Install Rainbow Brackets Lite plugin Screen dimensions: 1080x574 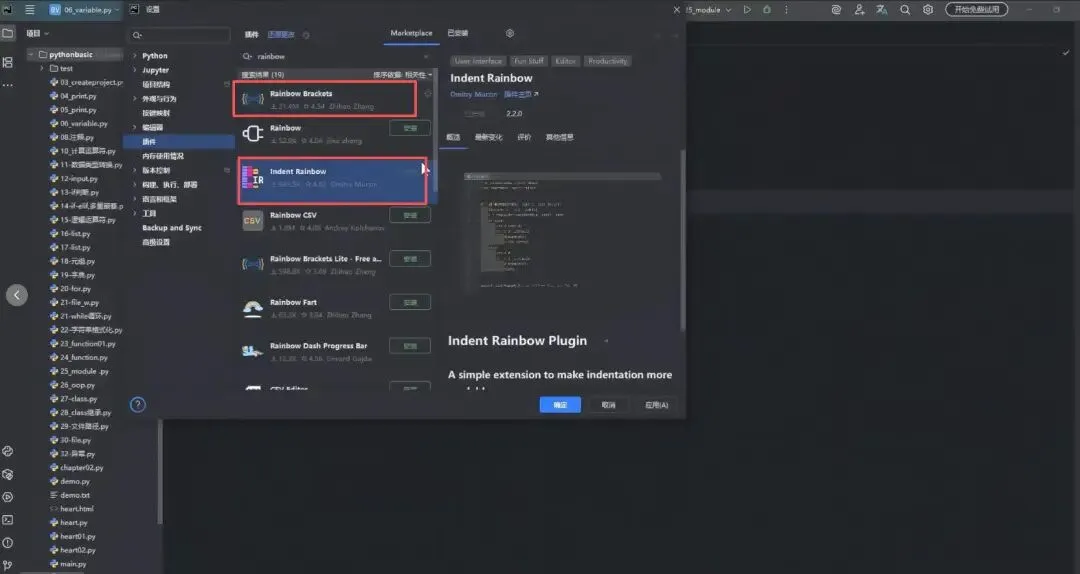point(410,258)
